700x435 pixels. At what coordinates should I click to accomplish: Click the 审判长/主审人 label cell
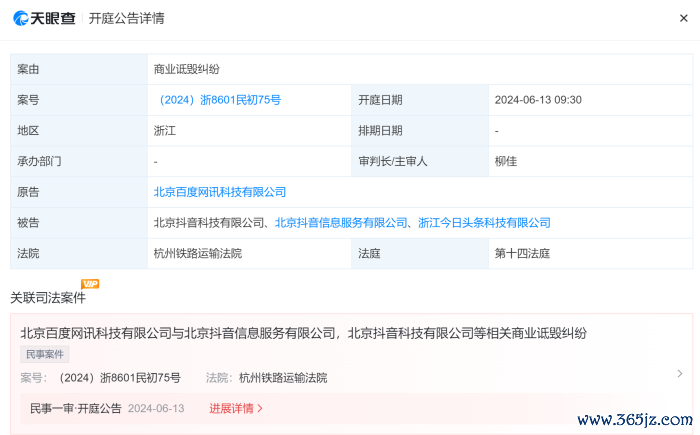(x=420, y=161)
